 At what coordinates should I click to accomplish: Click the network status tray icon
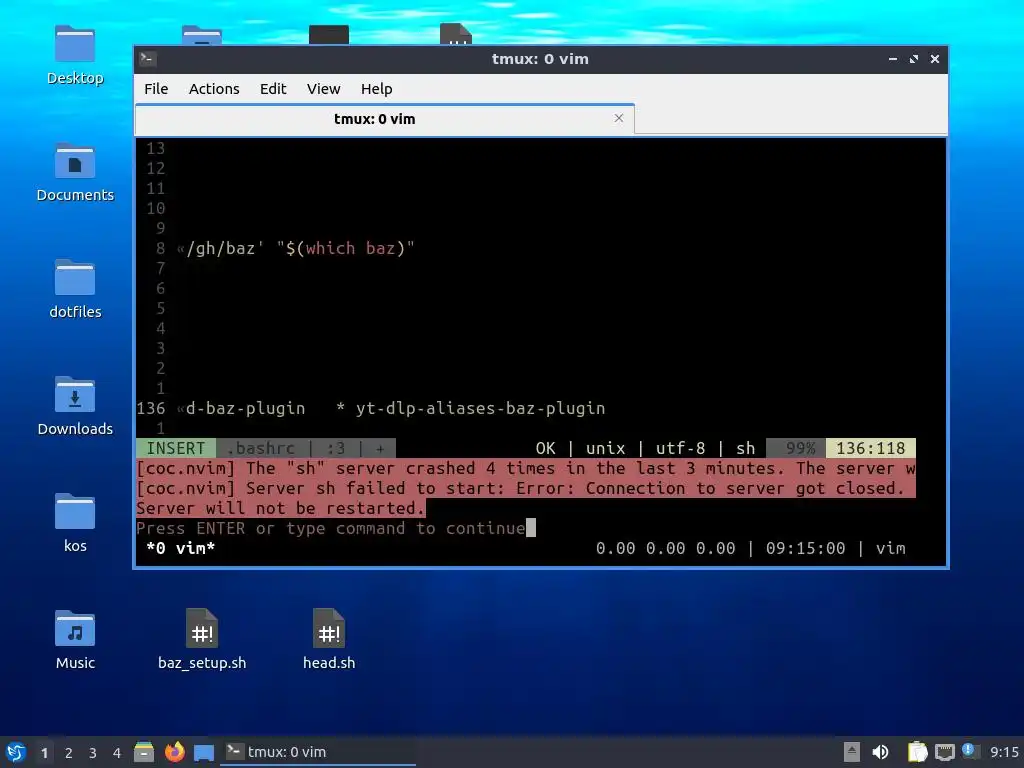[944, 752]
